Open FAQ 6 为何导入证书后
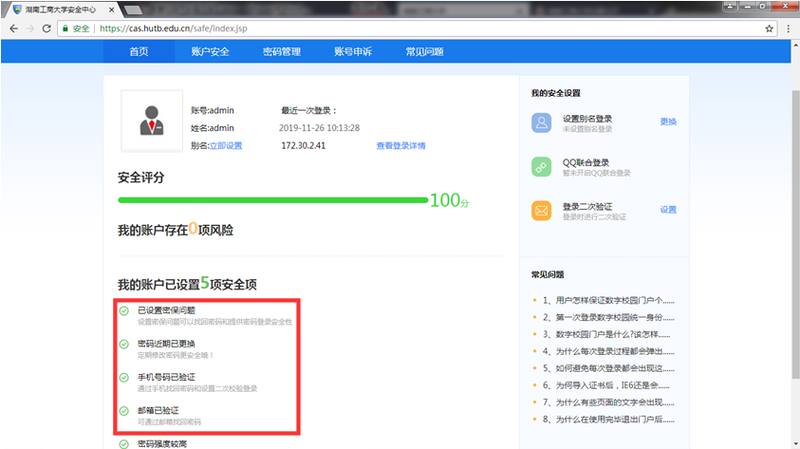This screenshot has width=800, height=449. coord(606,385)
